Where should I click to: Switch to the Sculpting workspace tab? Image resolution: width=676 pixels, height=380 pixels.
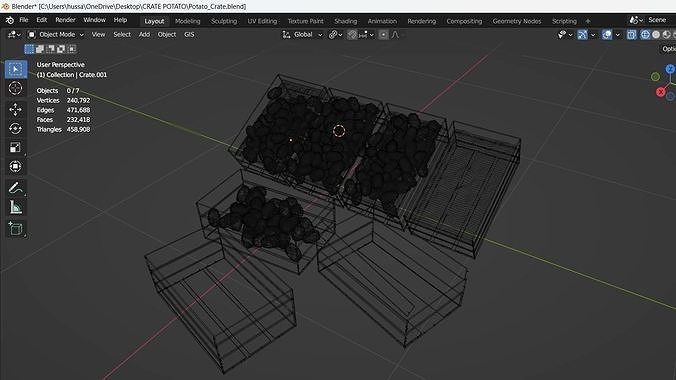(x=224, y=21)
